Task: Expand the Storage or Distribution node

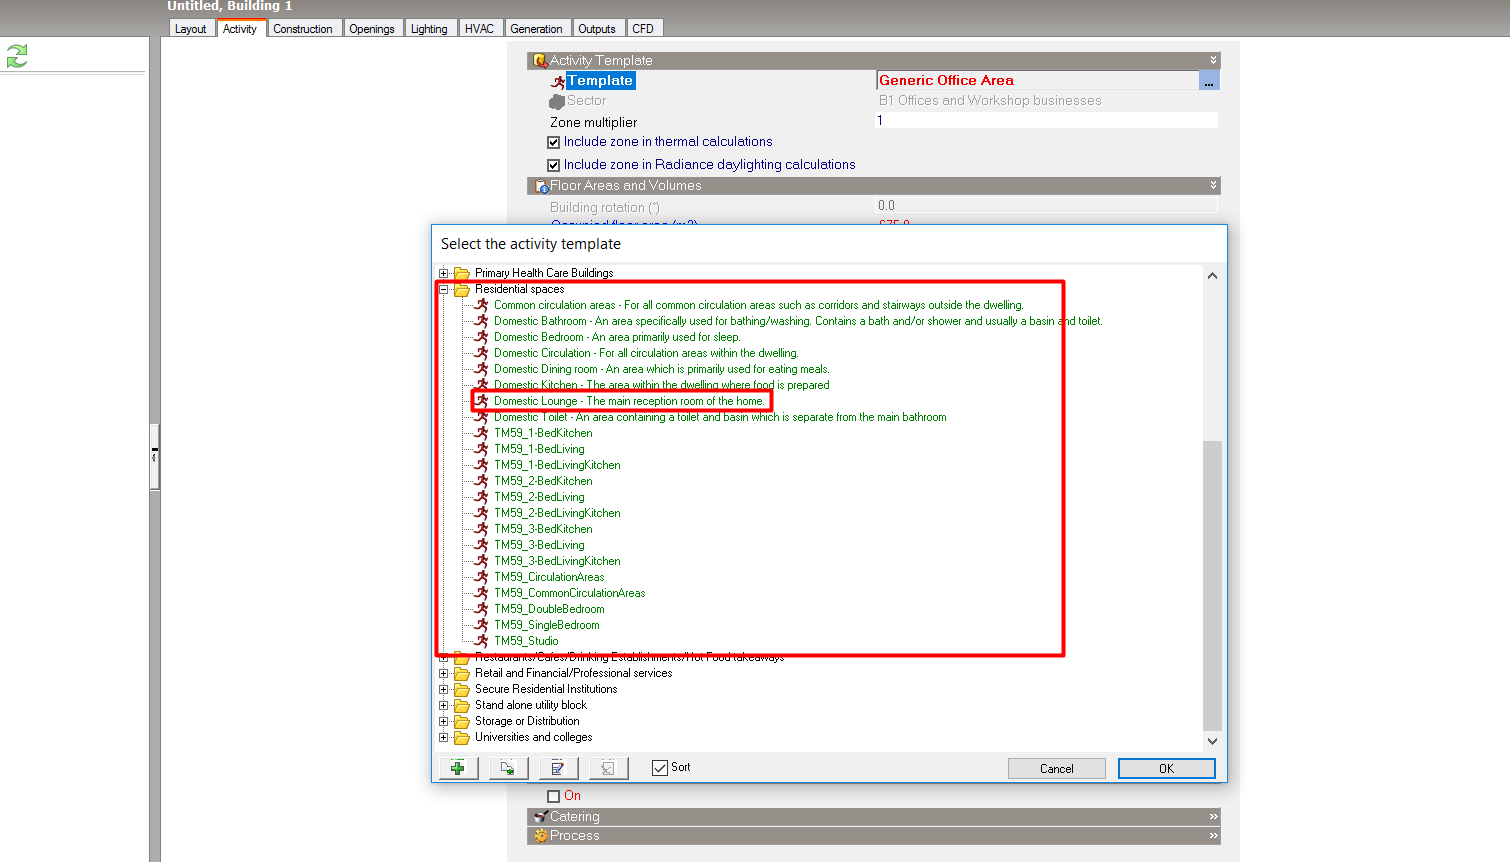Action: click(x=444, y=721)
